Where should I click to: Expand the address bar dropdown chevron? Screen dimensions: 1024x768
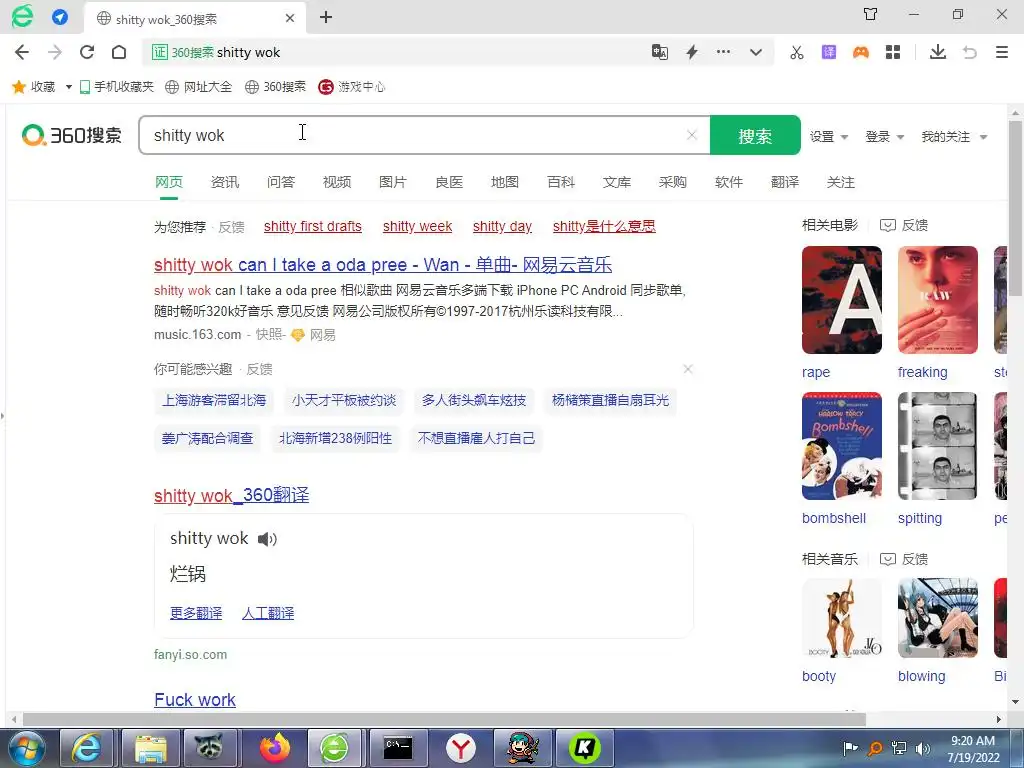pyautogui.click(x=756, y=52)
